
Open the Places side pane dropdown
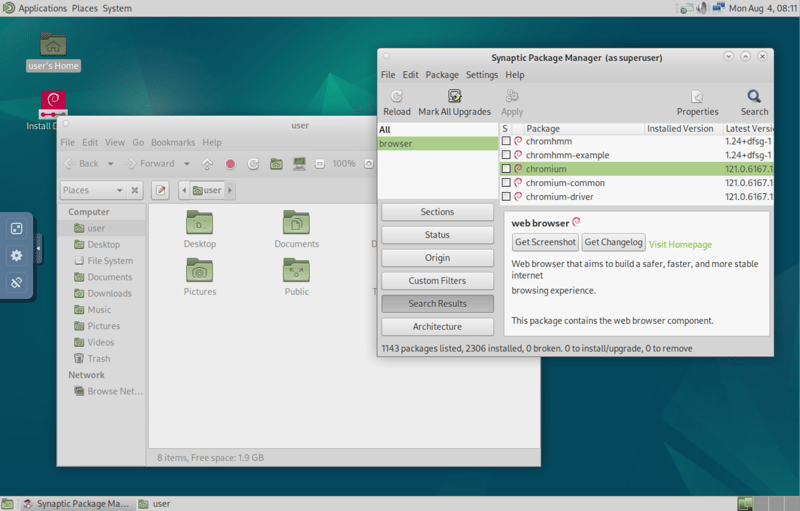tap(120, 190)
